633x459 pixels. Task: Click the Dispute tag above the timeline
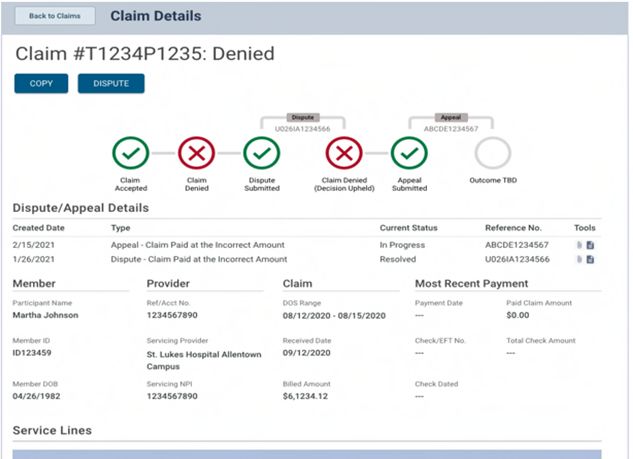click(x=302, y=117)
